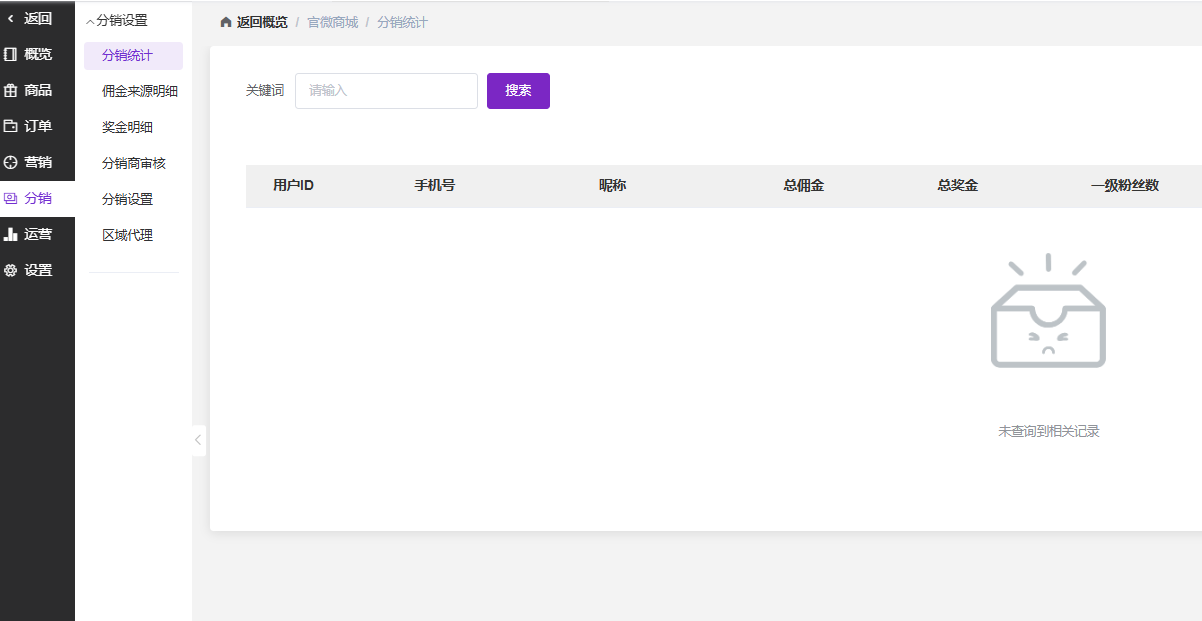
Task: Open the 运营 operations chart icon
Action: [11, 234]
